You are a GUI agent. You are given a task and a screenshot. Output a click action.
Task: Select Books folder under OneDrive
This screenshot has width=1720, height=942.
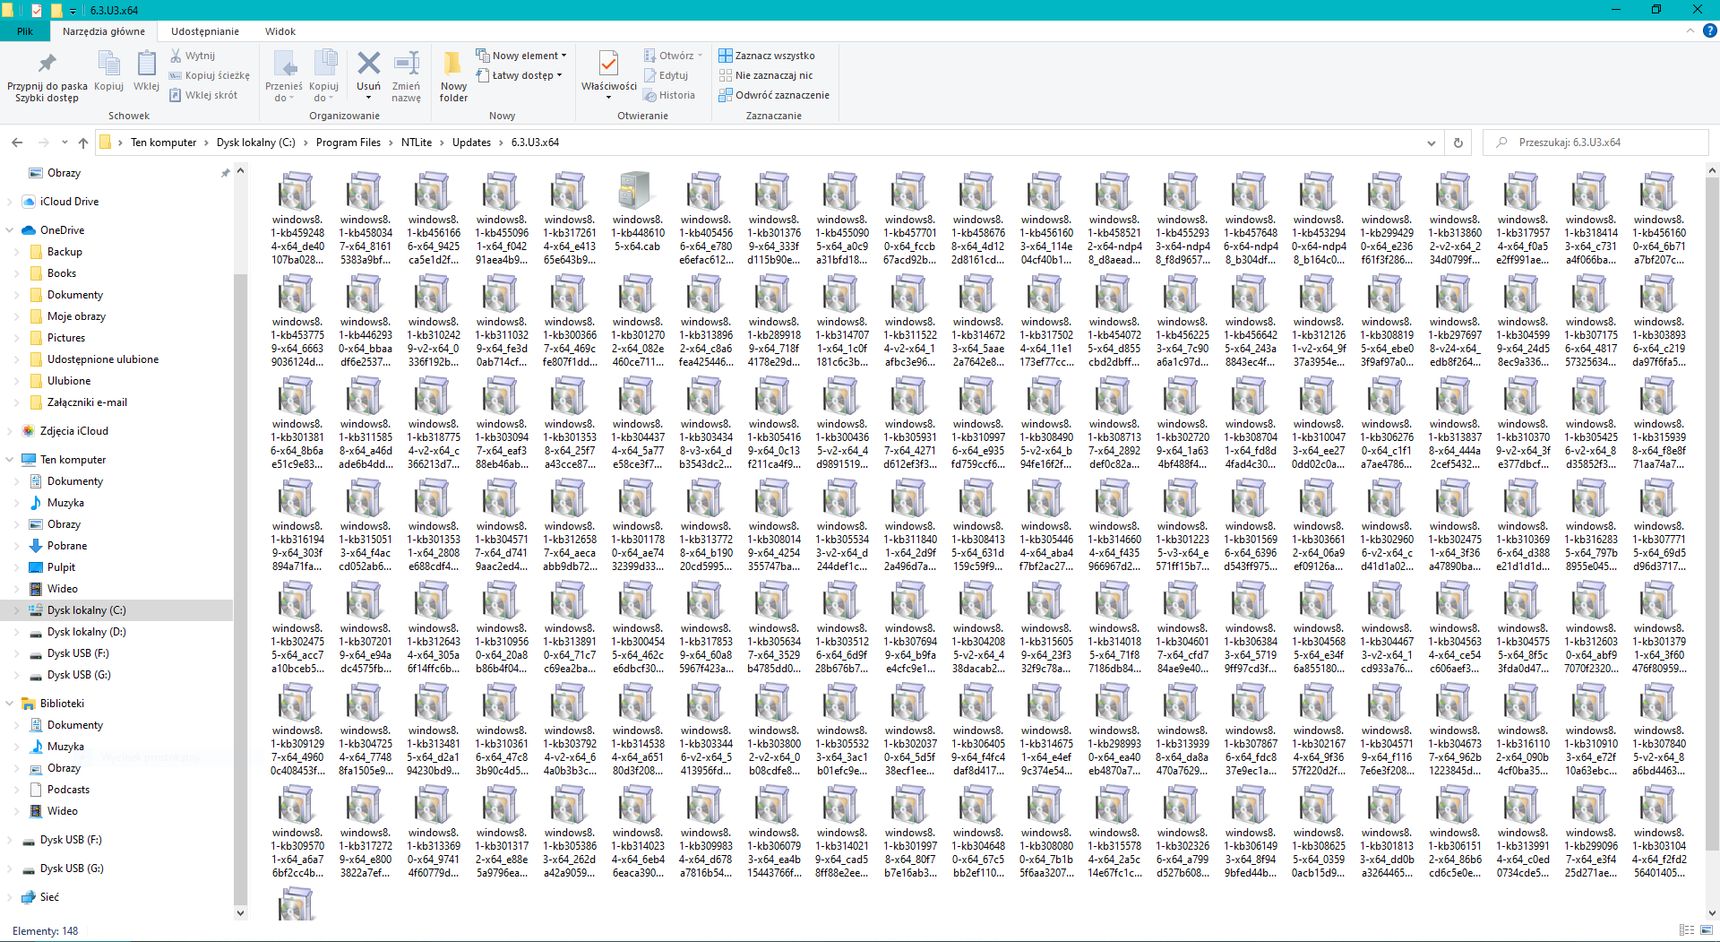(x=61, y=273)
